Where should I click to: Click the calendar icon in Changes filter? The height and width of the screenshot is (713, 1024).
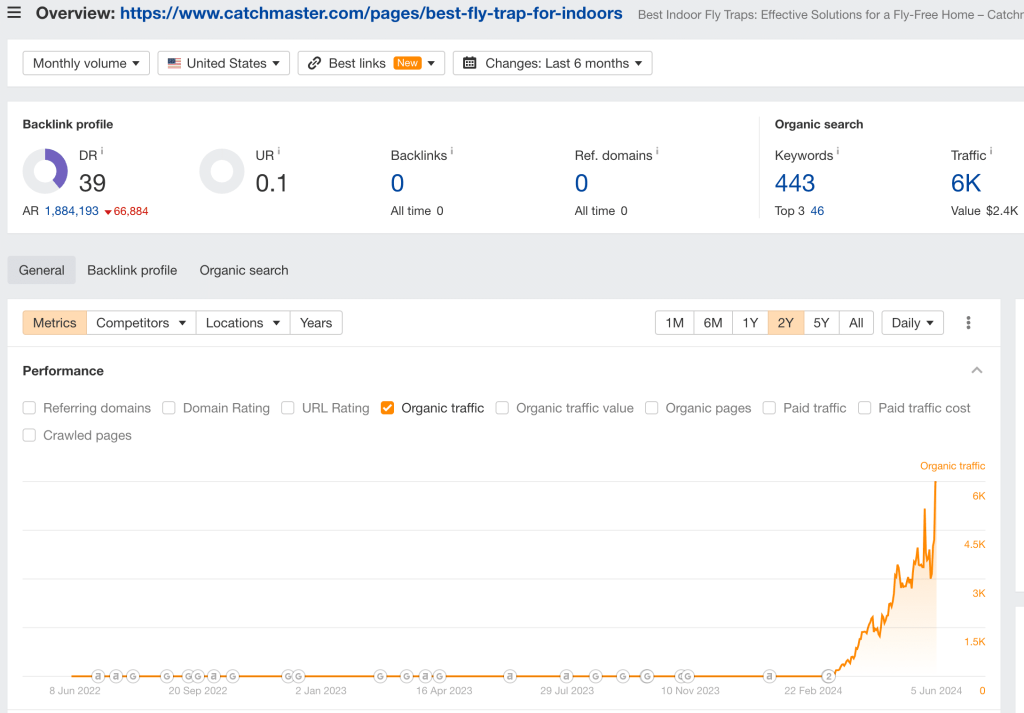(470, 63)
